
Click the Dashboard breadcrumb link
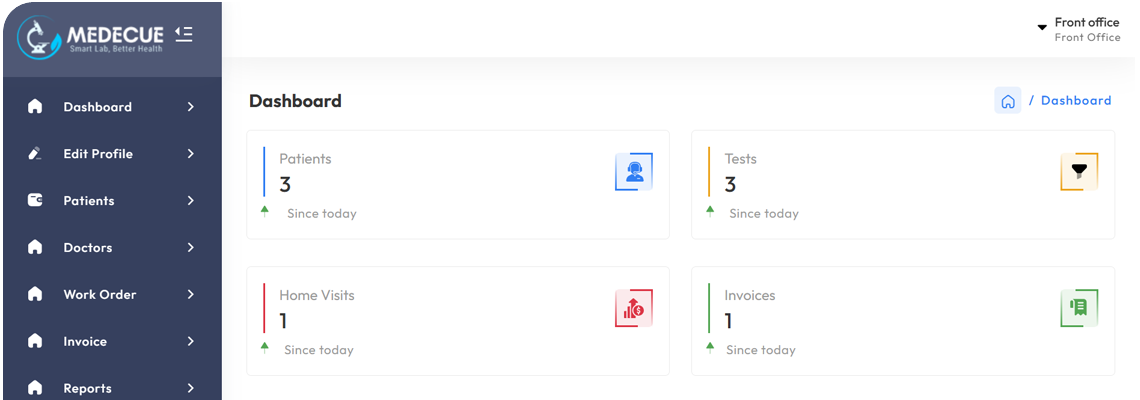coord(1076,101)
